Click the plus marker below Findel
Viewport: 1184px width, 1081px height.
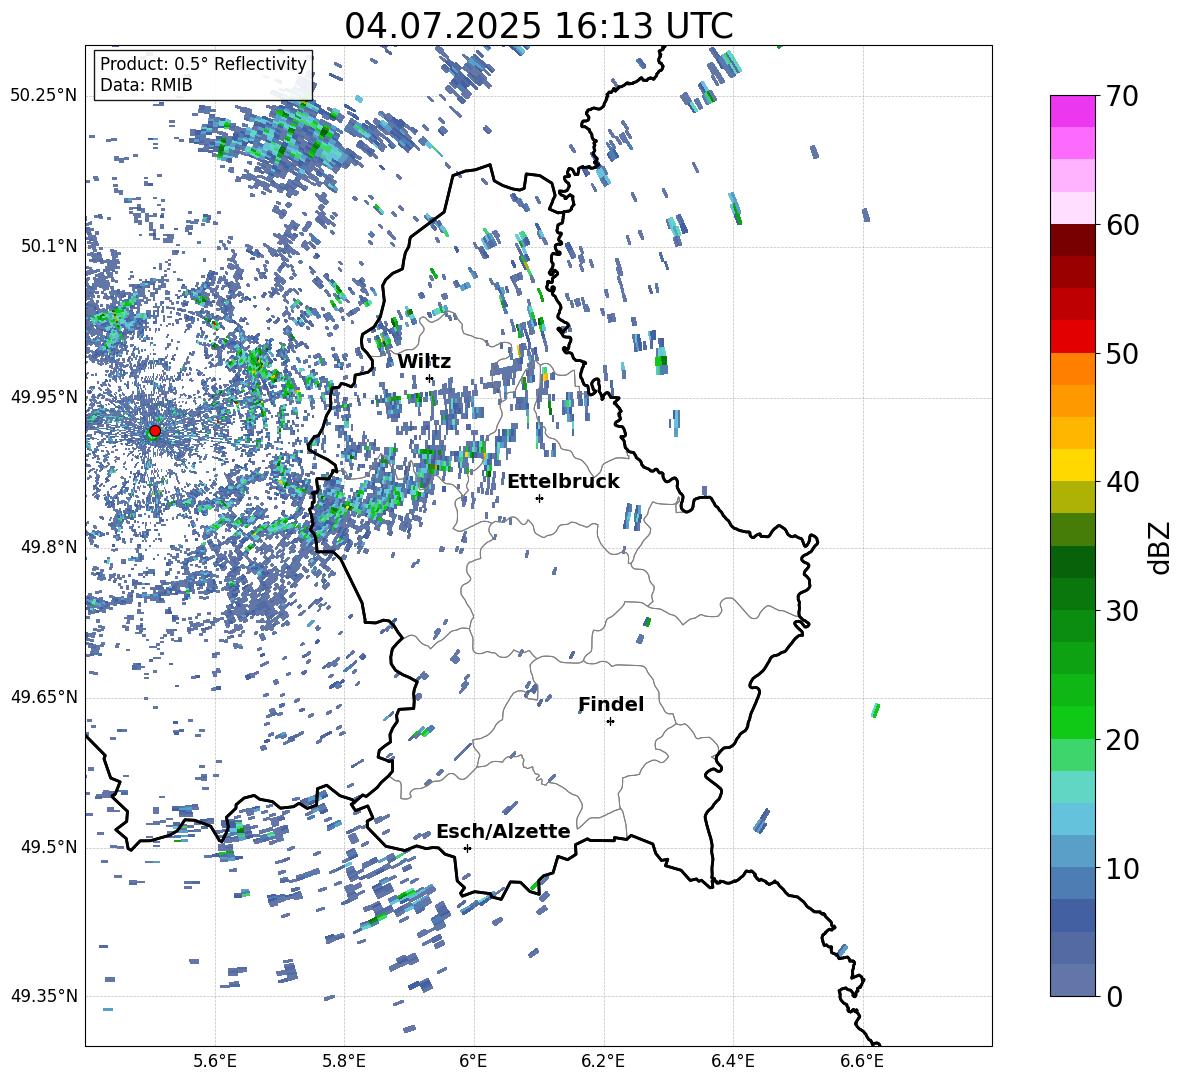[x=610, y=722]
